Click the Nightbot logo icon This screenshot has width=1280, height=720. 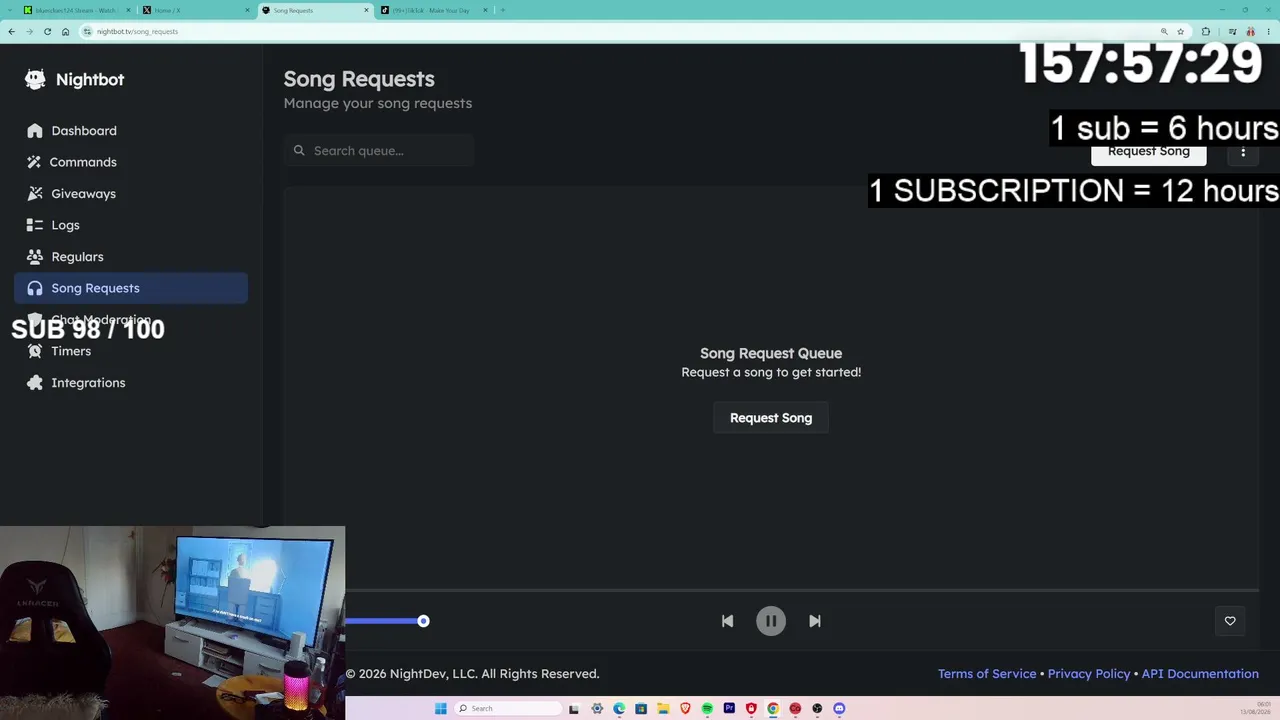pos(35,80)
